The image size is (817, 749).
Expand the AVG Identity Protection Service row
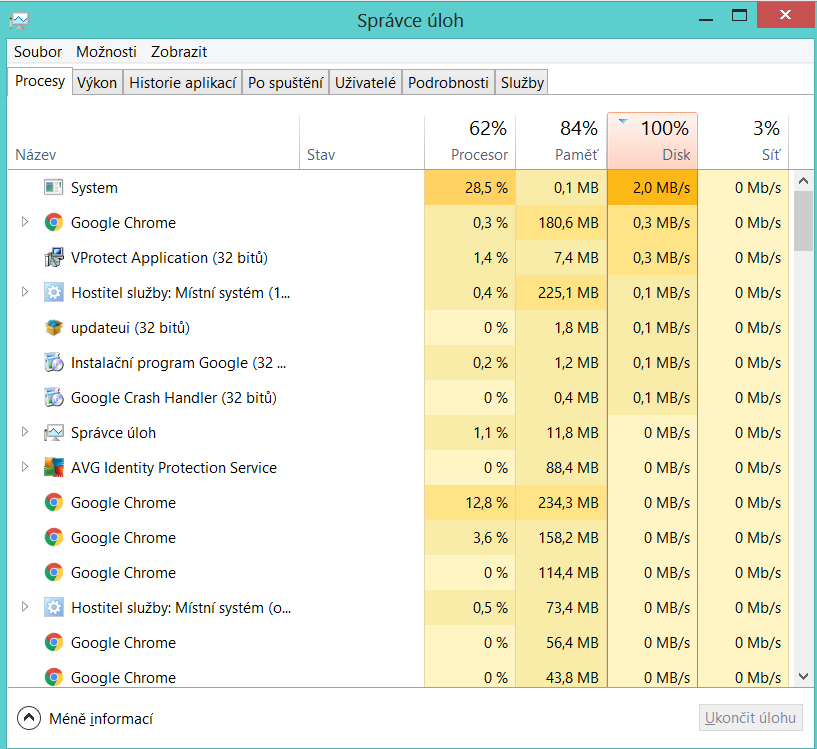point(25,467)
